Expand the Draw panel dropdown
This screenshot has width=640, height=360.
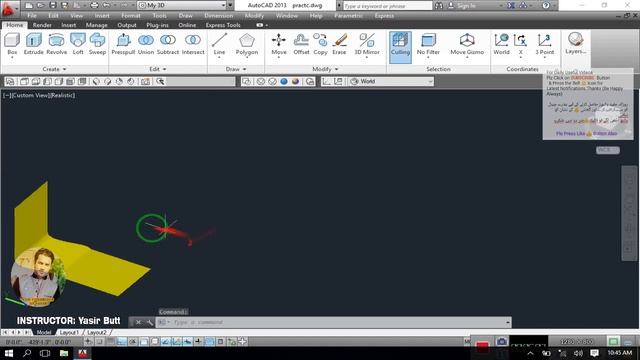(x=236, y=69)
